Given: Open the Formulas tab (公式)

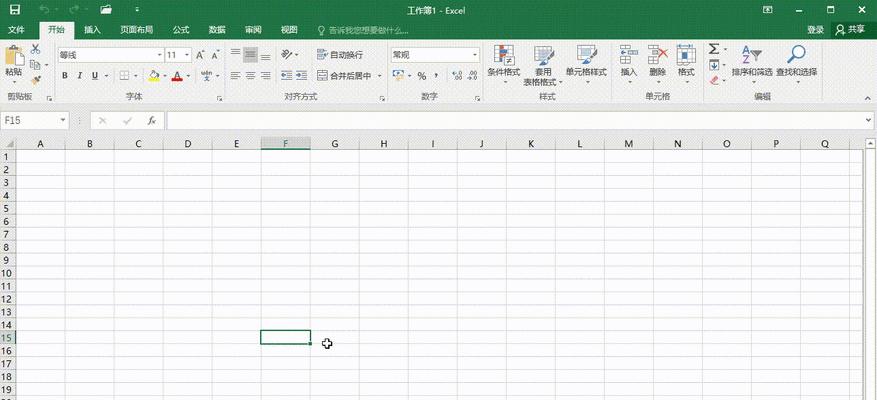Looking at the screenshot, I should tap(181, 30).
